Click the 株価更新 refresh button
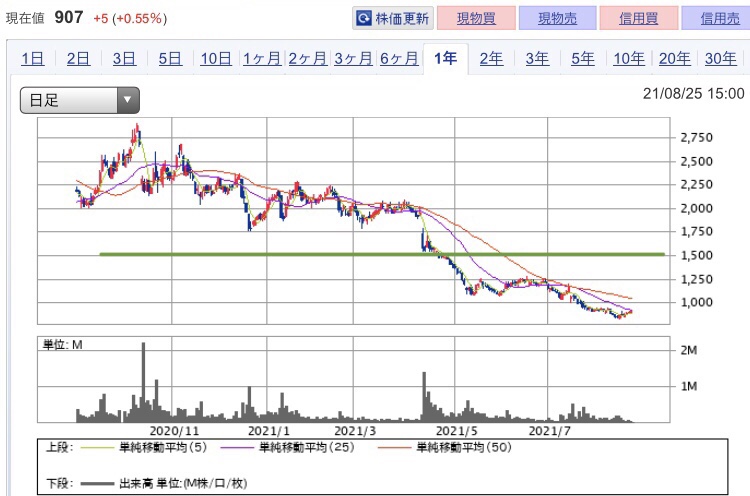This screenshot has height=496, width=750. click(x=393, y=18)
